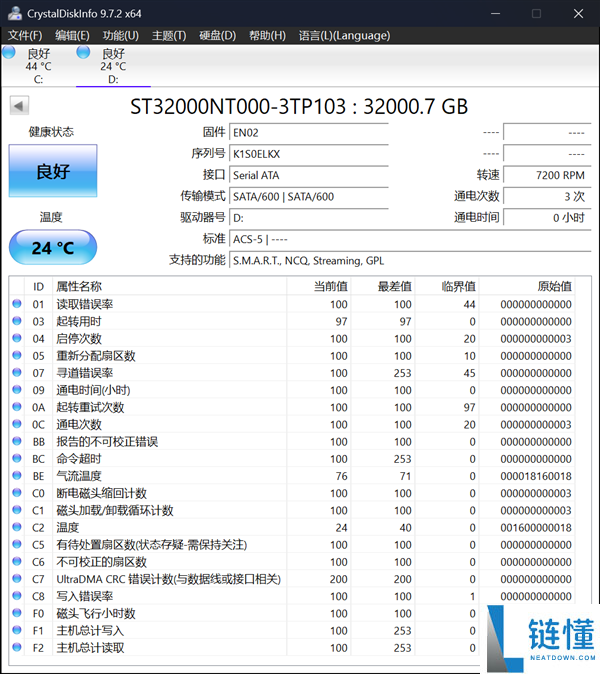Select the C: drive status orb
This screenshot has height=674, width=600.
pos(9,52)
